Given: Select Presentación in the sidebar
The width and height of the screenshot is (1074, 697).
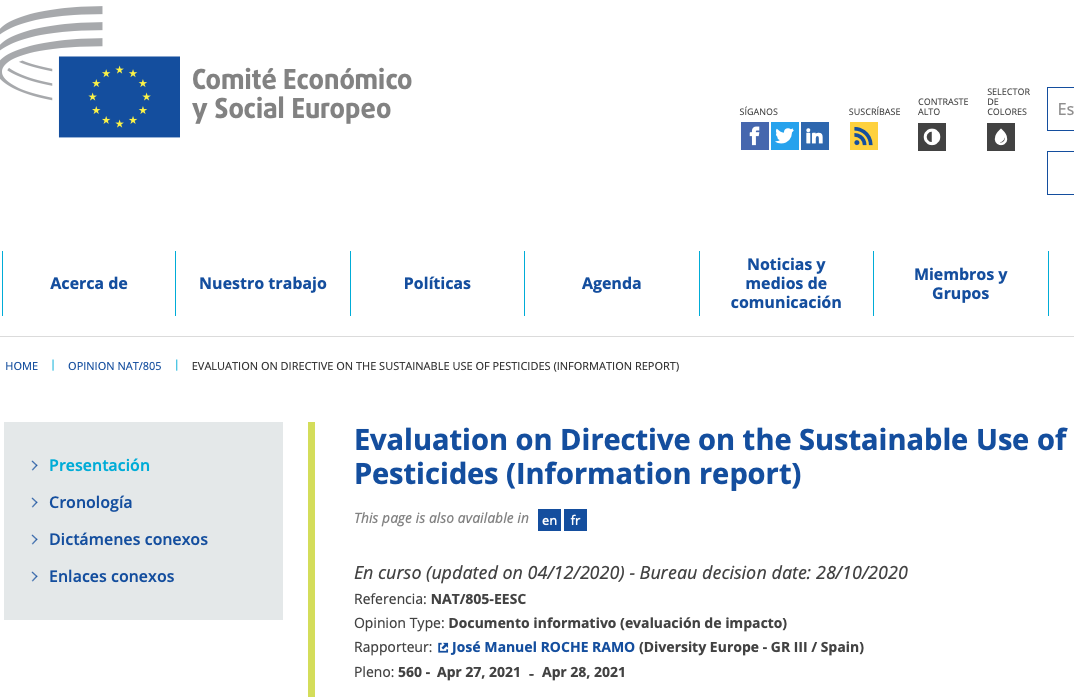Looking at the screenshot, I should pyautogui.click(x=99, y=465).
